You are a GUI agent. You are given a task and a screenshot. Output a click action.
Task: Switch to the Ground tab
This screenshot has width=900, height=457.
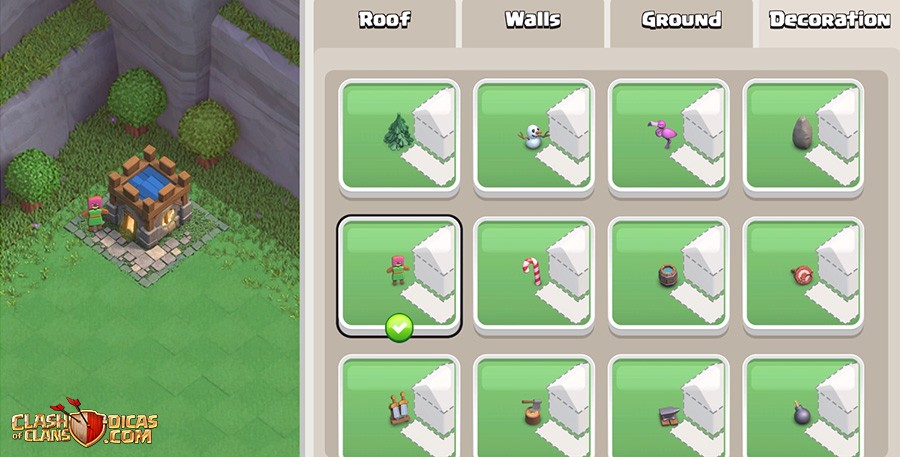click(681, 20)
